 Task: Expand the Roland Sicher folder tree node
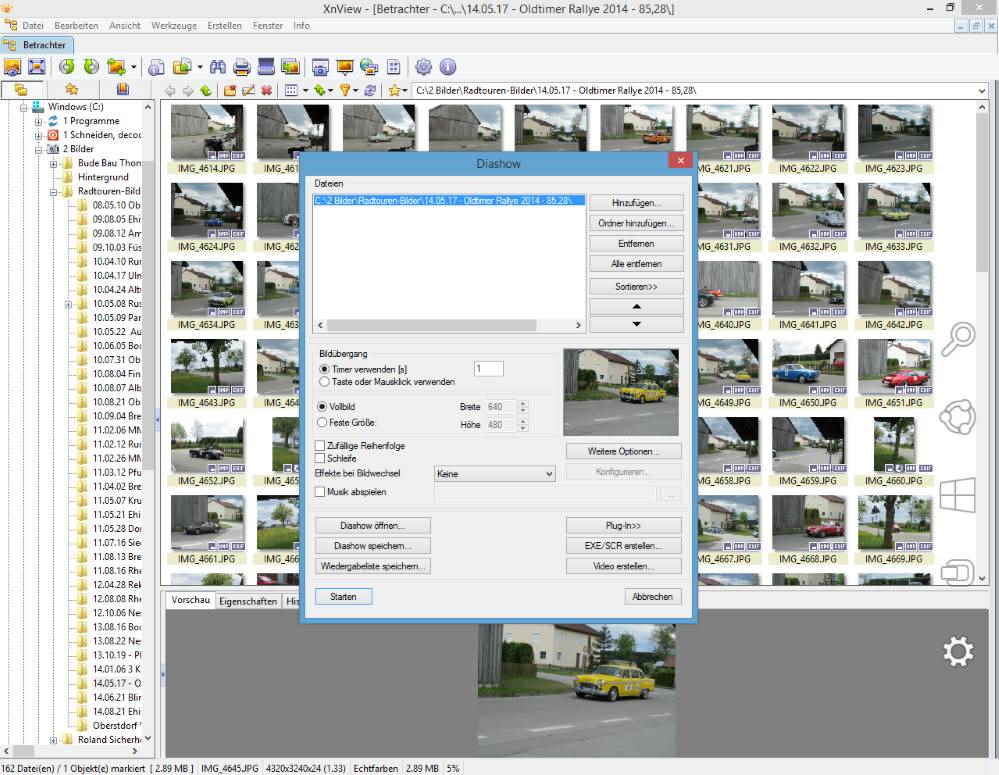tap(53, 740)
